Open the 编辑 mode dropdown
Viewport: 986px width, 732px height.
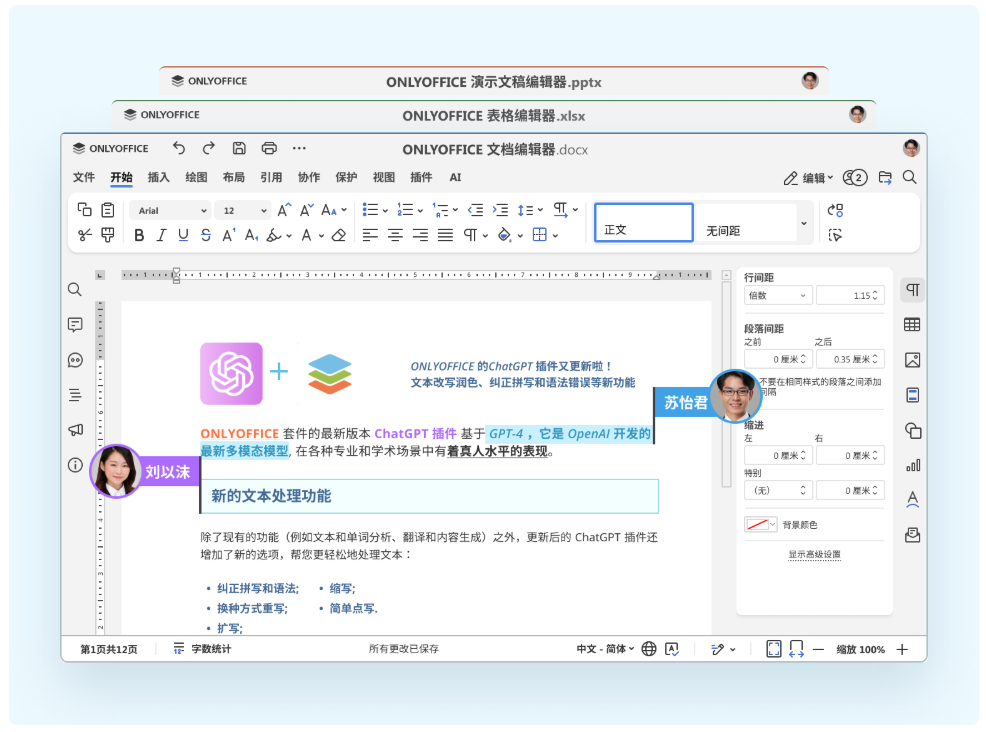808,178
